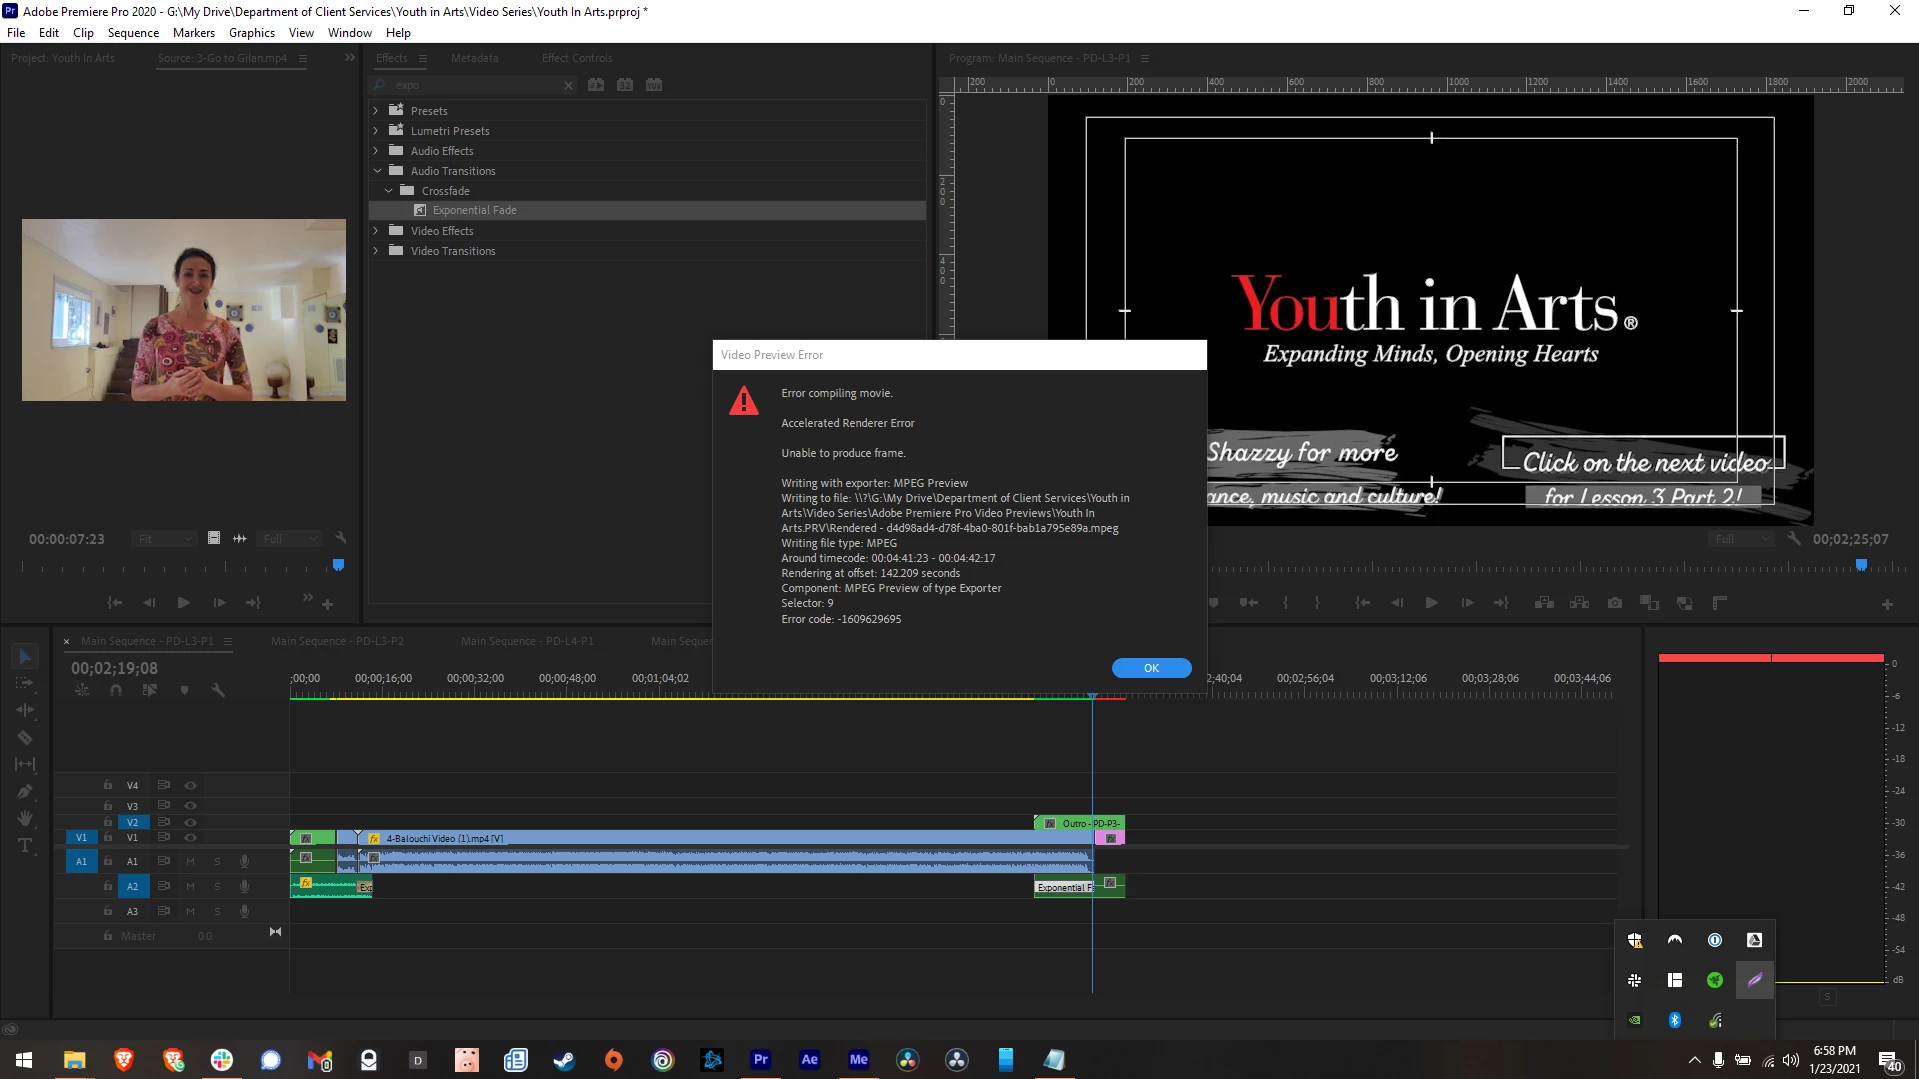Open the Project: Youth In Arts panel

(x=63, y=58)
